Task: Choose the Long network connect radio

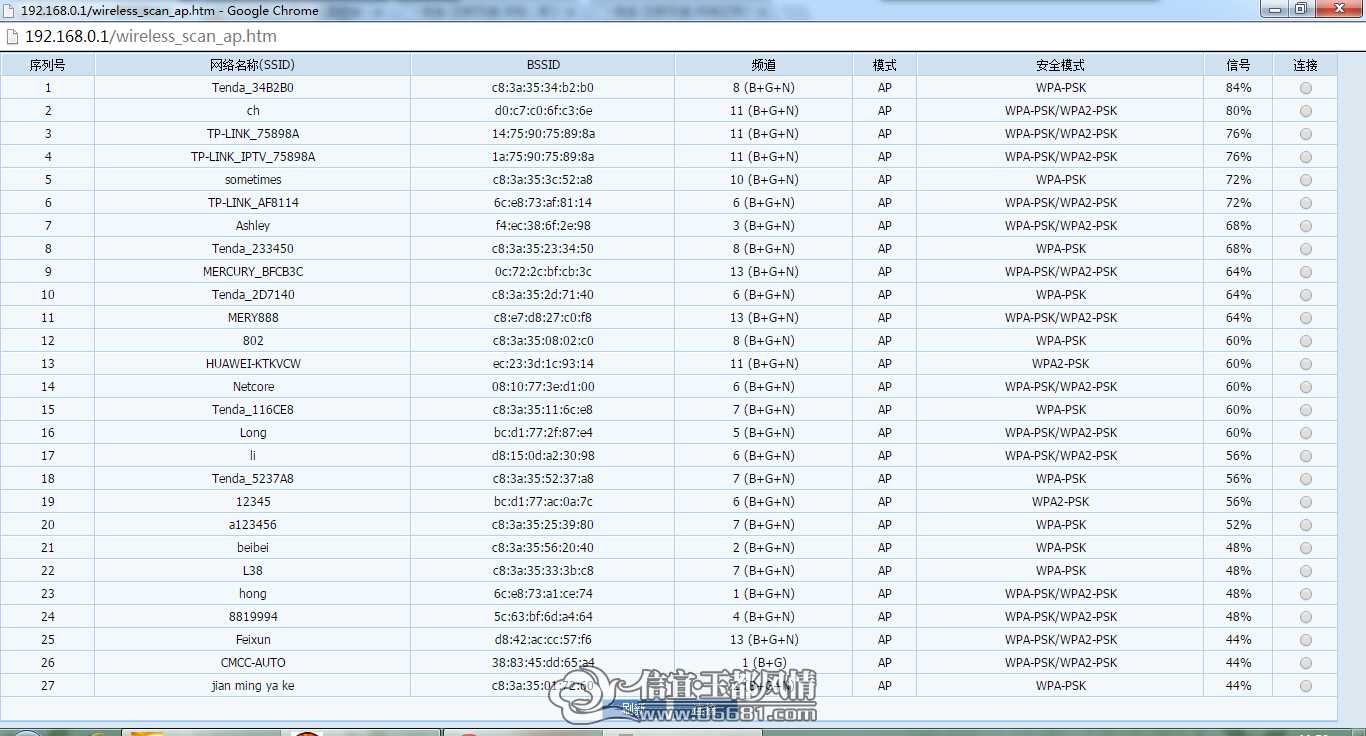Action: point(1305,433)
